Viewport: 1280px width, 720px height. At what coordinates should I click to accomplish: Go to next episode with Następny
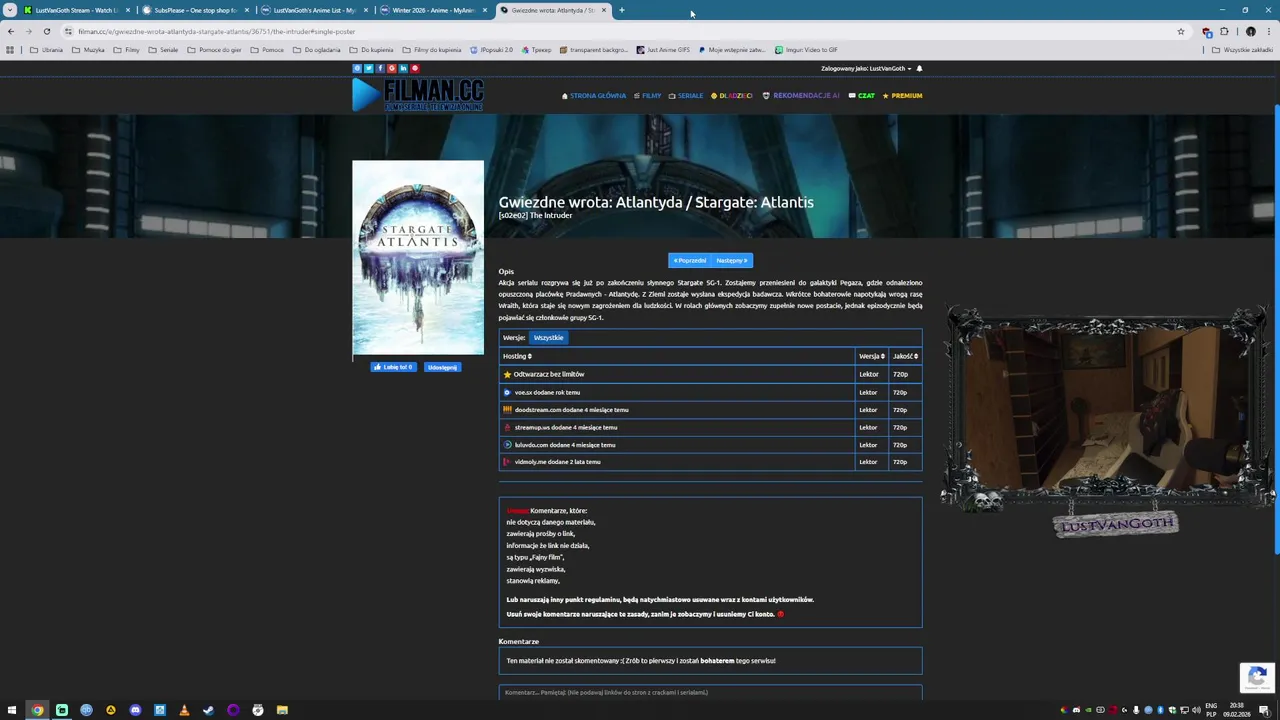[x=732, y=261]
